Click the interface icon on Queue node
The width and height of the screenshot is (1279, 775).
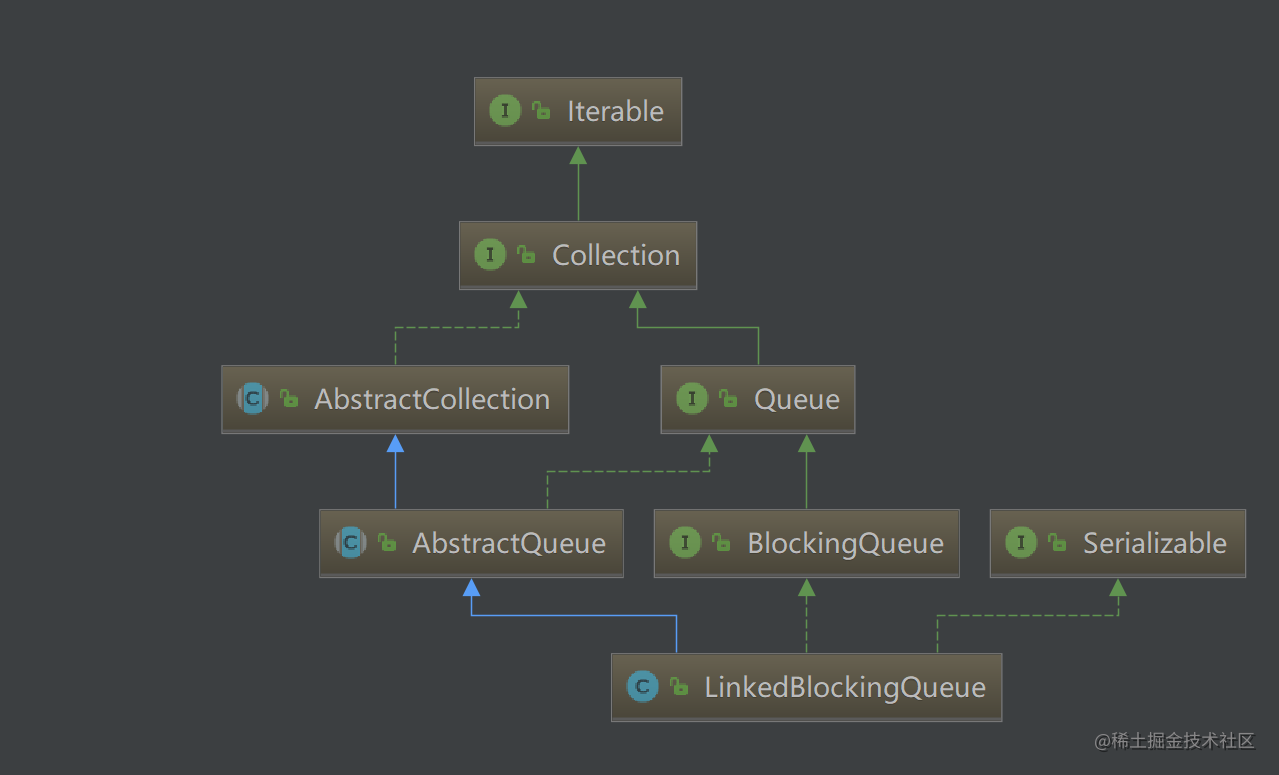pos(691,399)
